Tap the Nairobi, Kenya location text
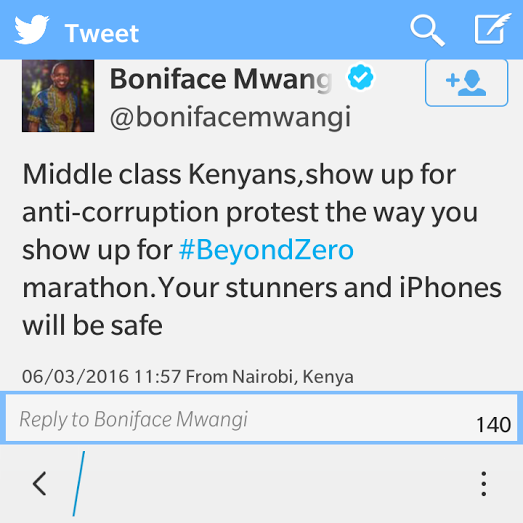The height and width of the screenshot is (523, 523). (x=293, y=377)
